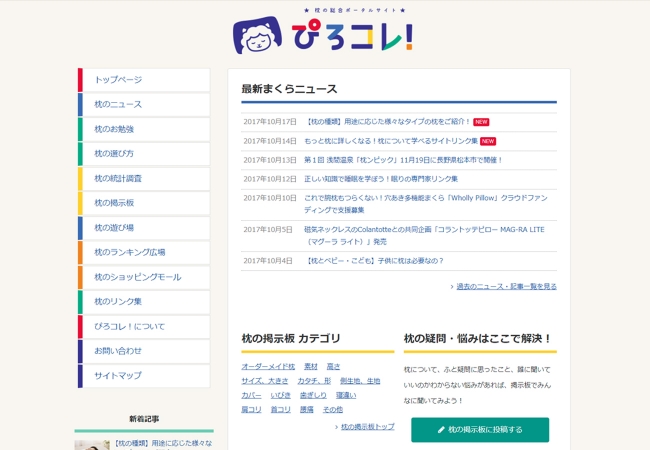Open the 【枕の種類】 article link under 新着記事
Viewport: 650px width, 450px height.
163,444
